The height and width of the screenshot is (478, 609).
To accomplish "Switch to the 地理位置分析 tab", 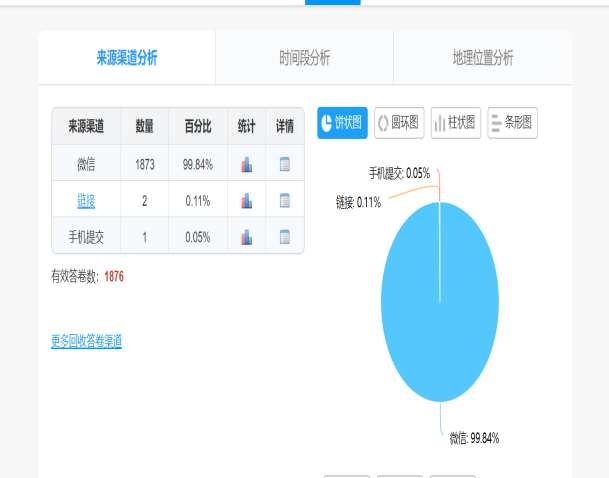I will (482, 58).
